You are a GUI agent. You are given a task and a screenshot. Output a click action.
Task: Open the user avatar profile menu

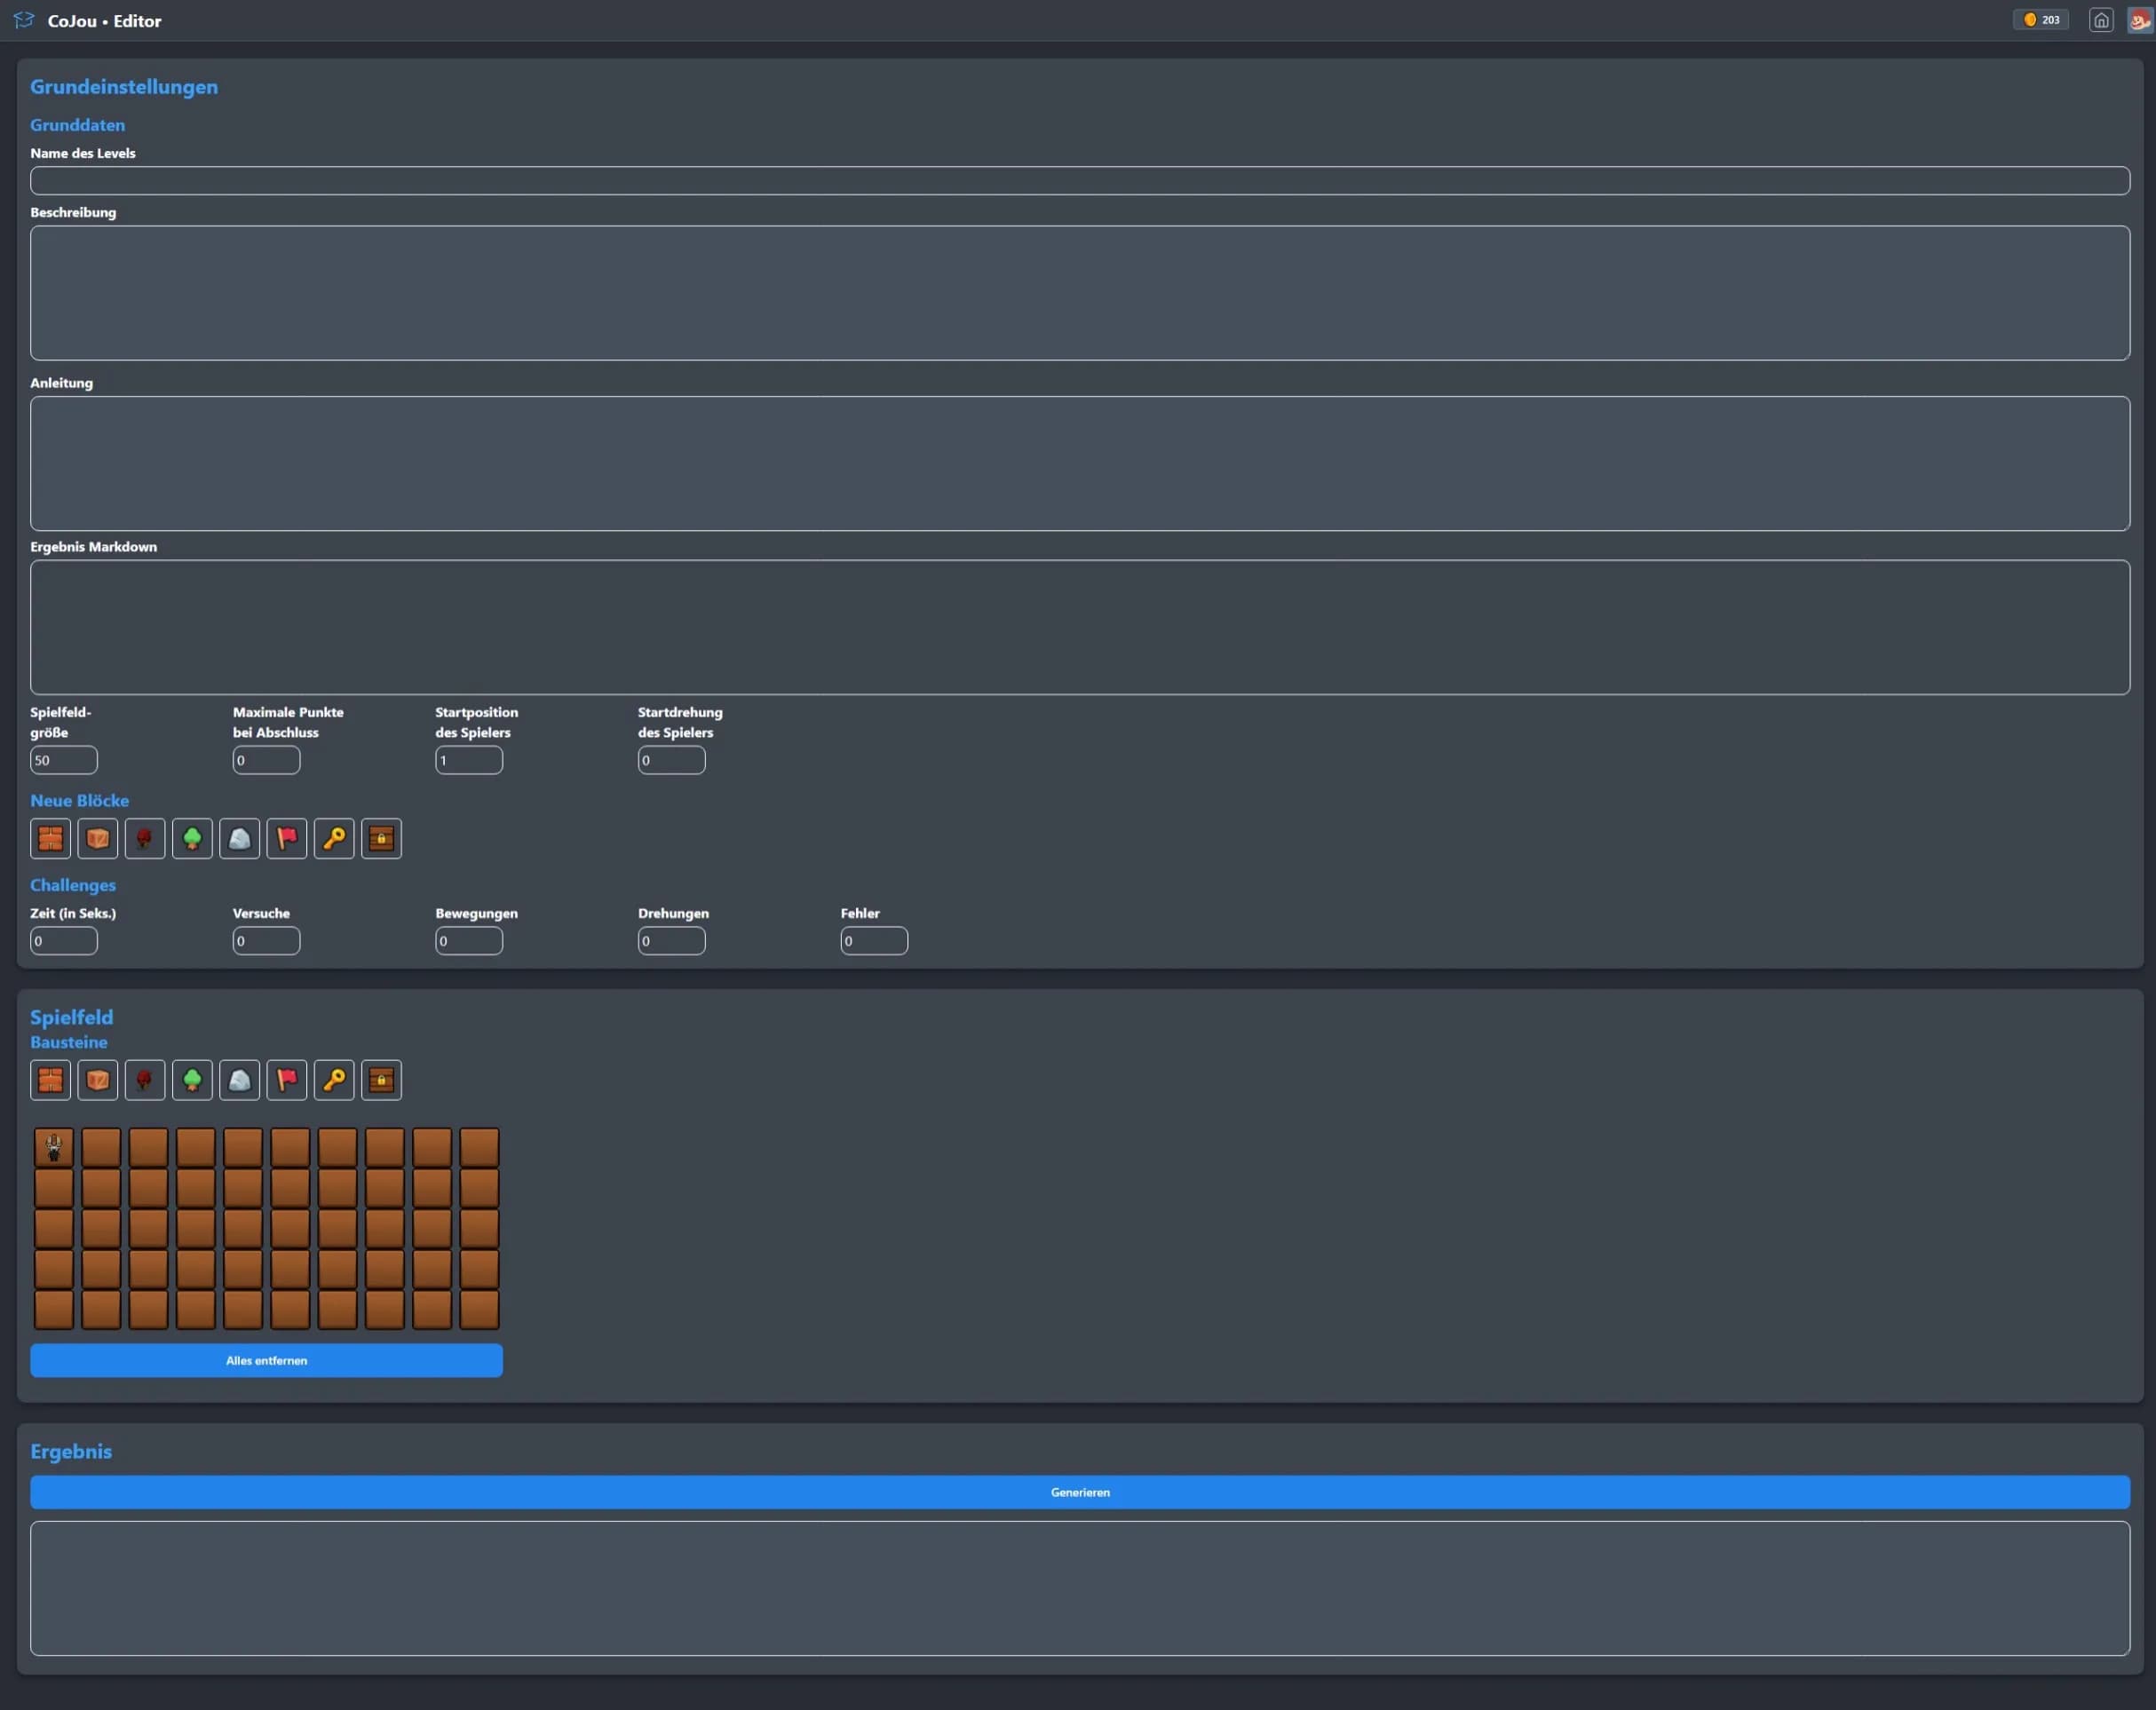point(2139,20)
